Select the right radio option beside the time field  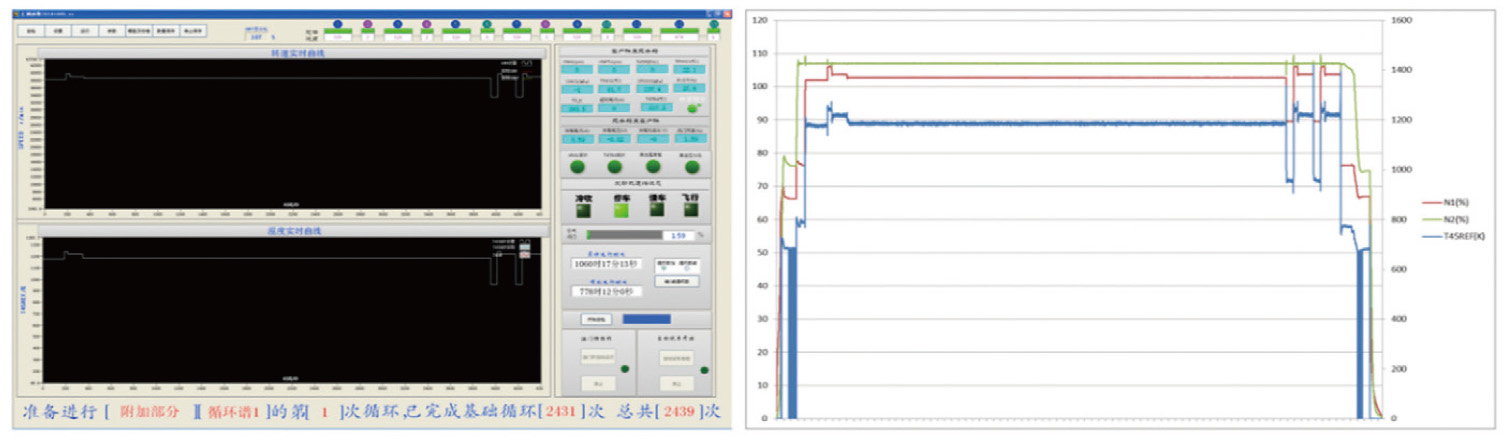click(687, 268)
